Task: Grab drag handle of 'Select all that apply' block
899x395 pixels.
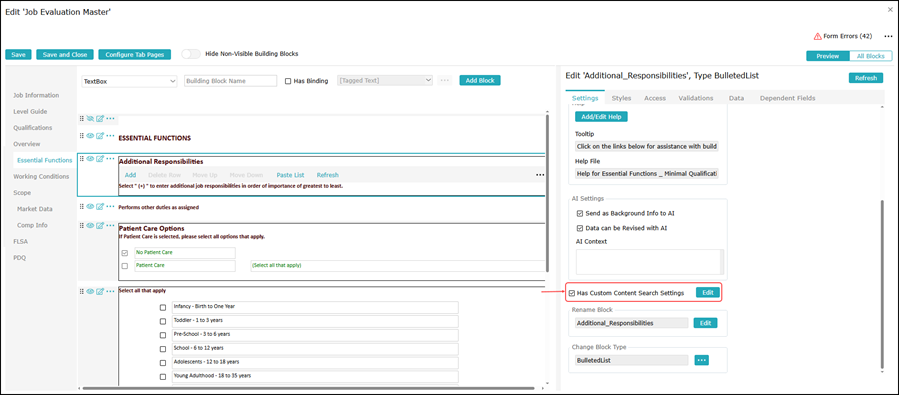Action: 81,291
